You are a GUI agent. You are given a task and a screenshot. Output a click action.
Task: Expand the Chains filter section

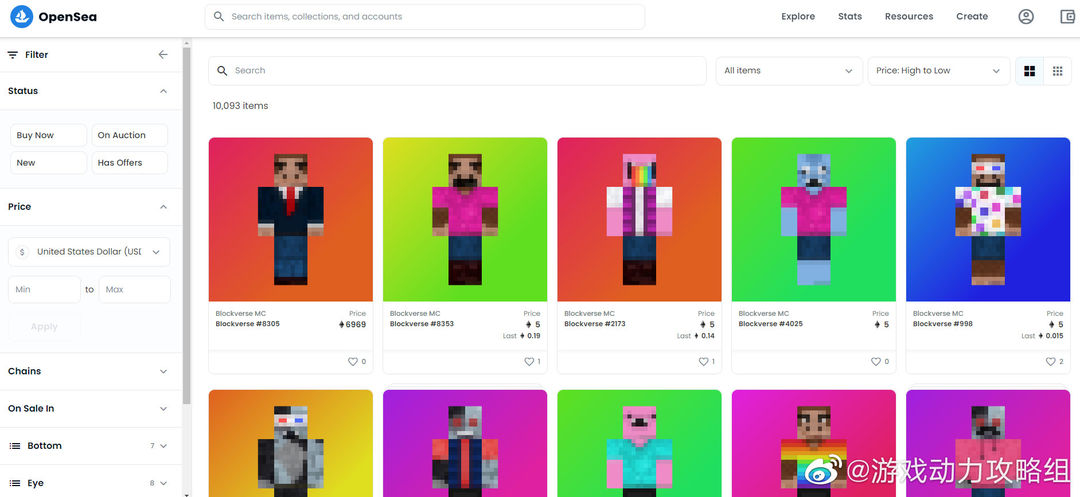87,371
